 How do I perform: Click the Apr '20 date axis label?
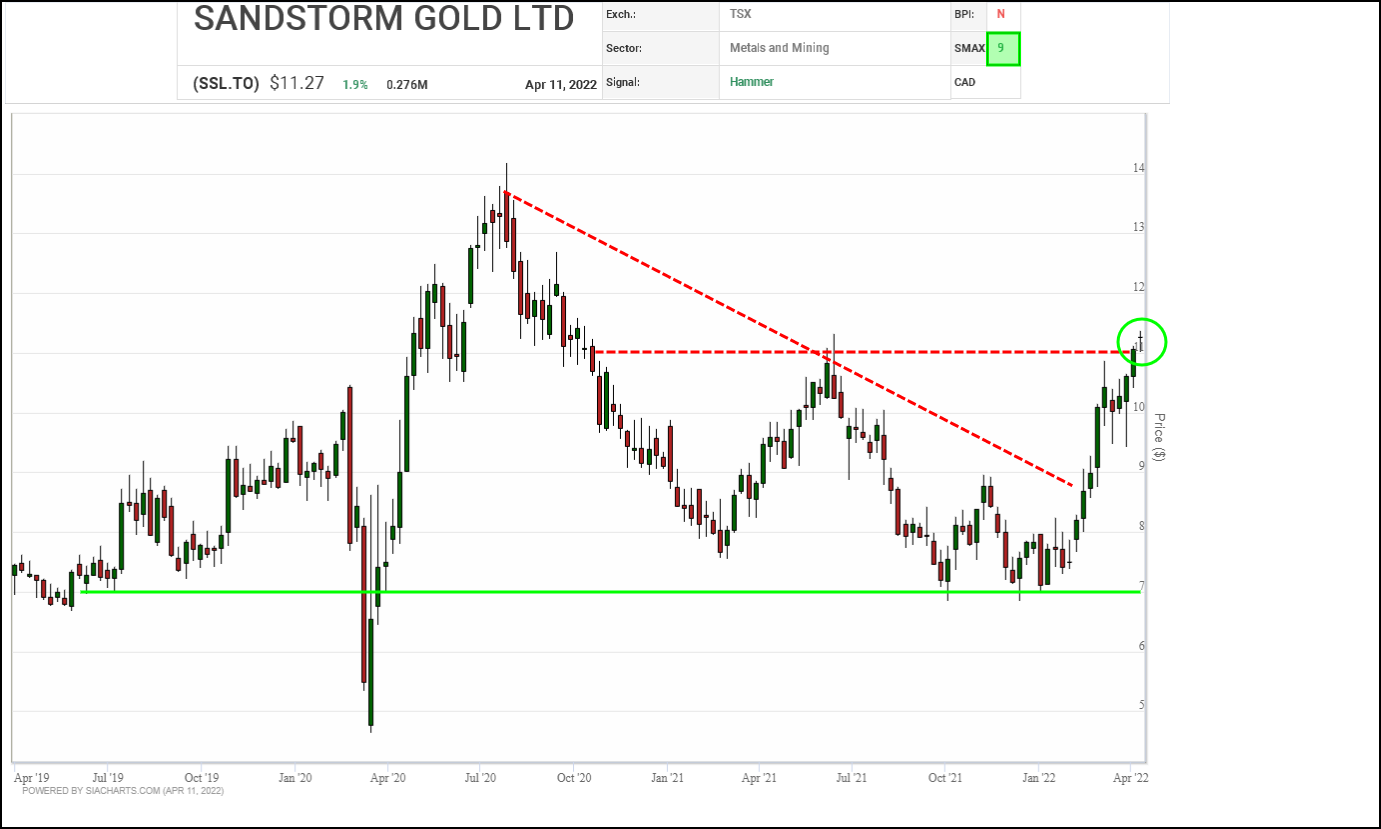388,777
